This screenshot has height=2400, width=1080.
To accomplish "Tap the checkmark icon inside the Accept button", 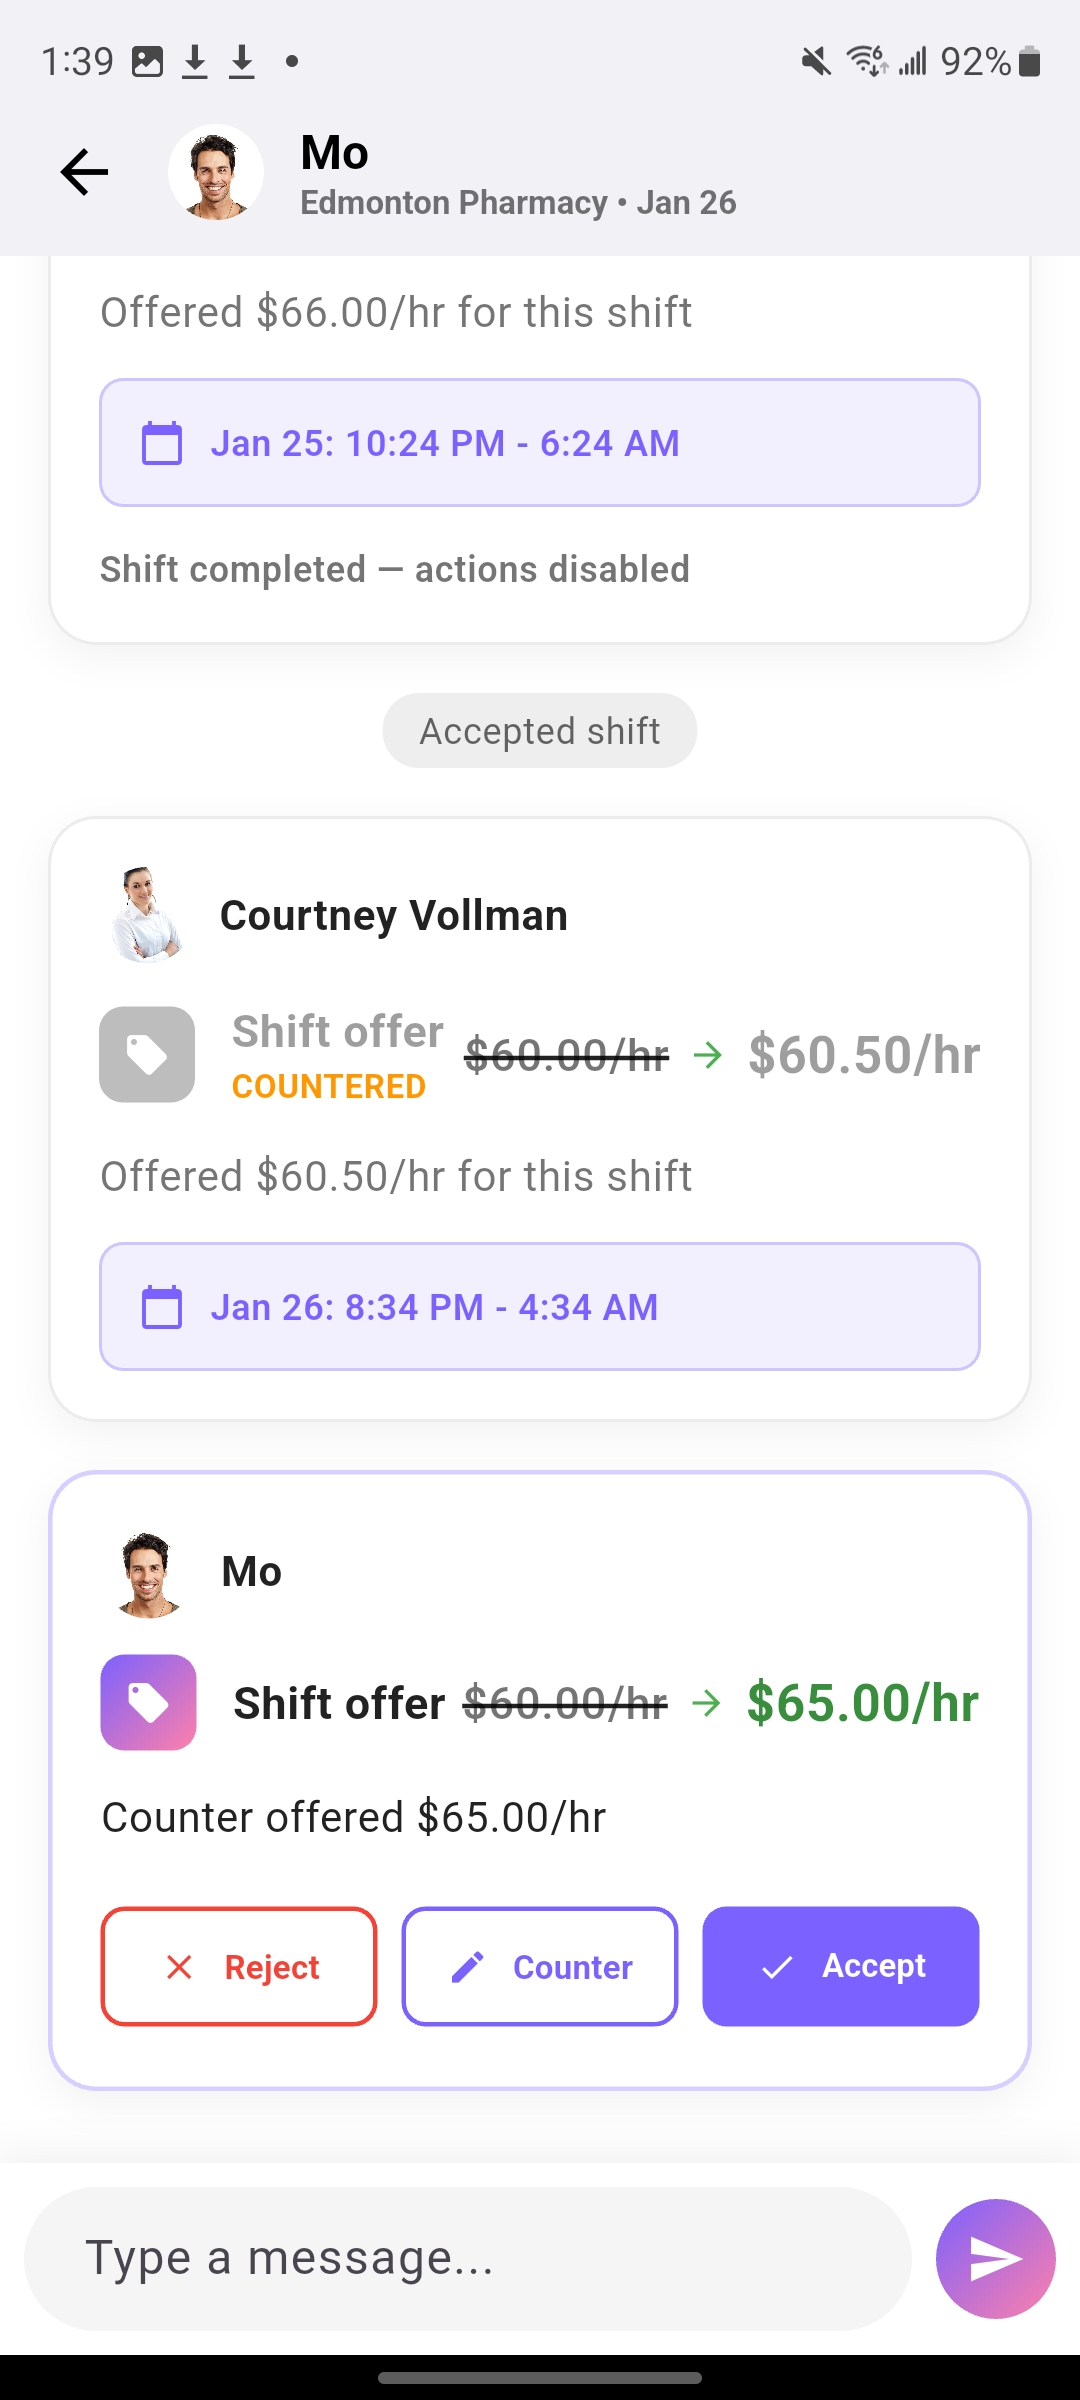I will point(778,1966).
